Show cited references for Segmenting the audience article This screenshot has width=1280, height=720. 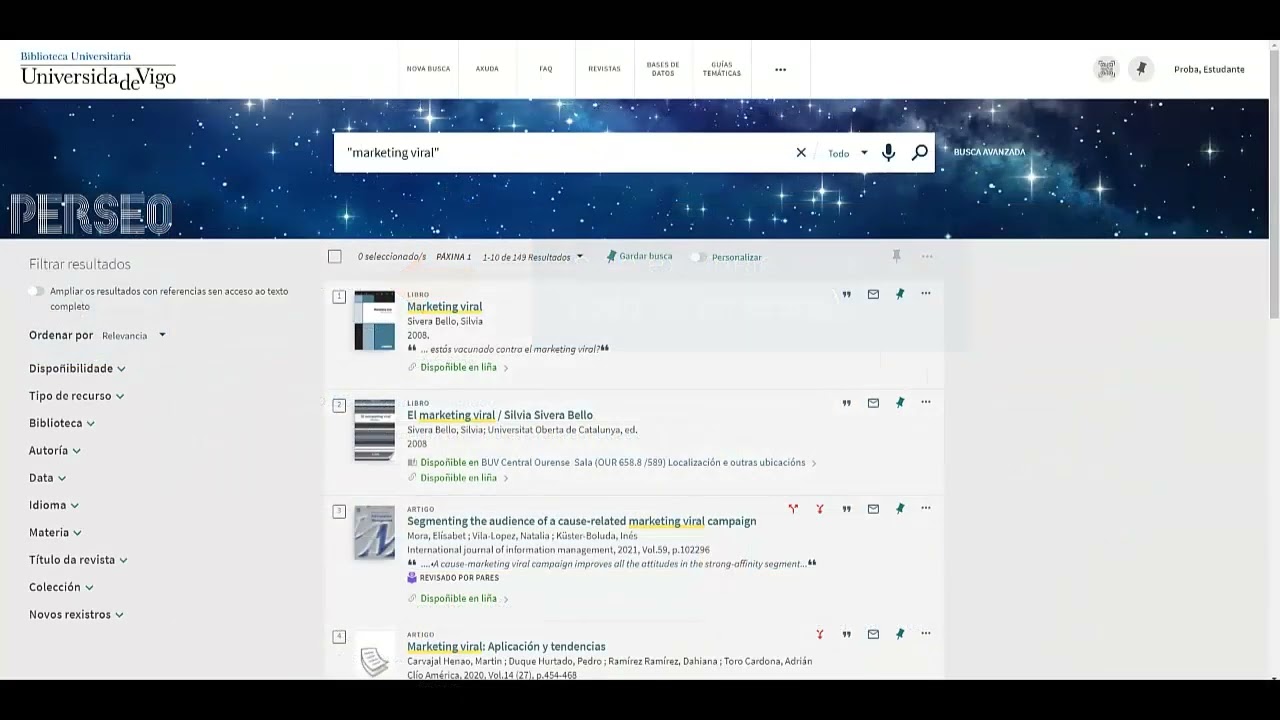click(820, 509)
